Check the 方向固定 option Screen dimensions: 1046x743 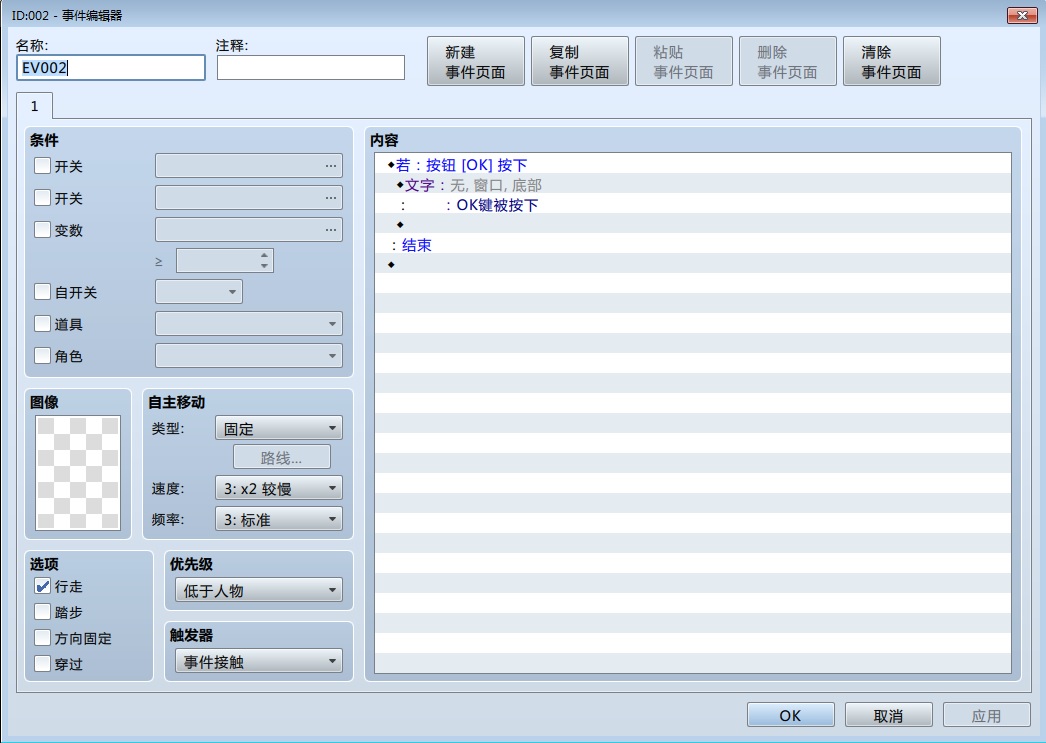coord(42,638)
